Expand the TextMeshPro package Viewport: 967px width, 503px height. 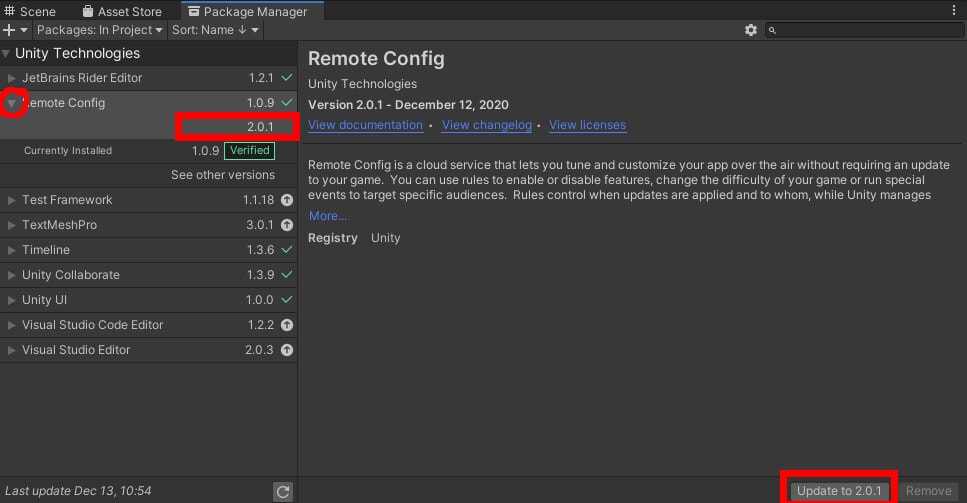(11, 226)
